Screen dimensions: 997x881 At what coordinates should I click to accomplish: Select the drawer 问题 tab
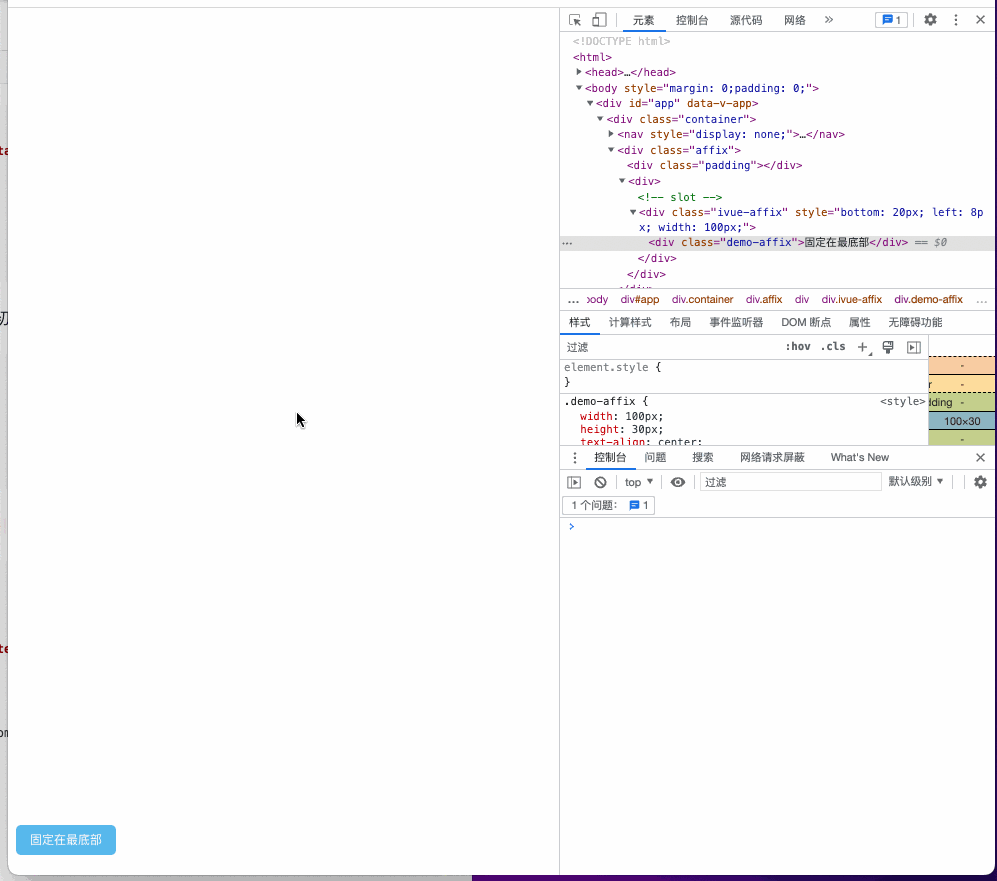coord(655,458)
